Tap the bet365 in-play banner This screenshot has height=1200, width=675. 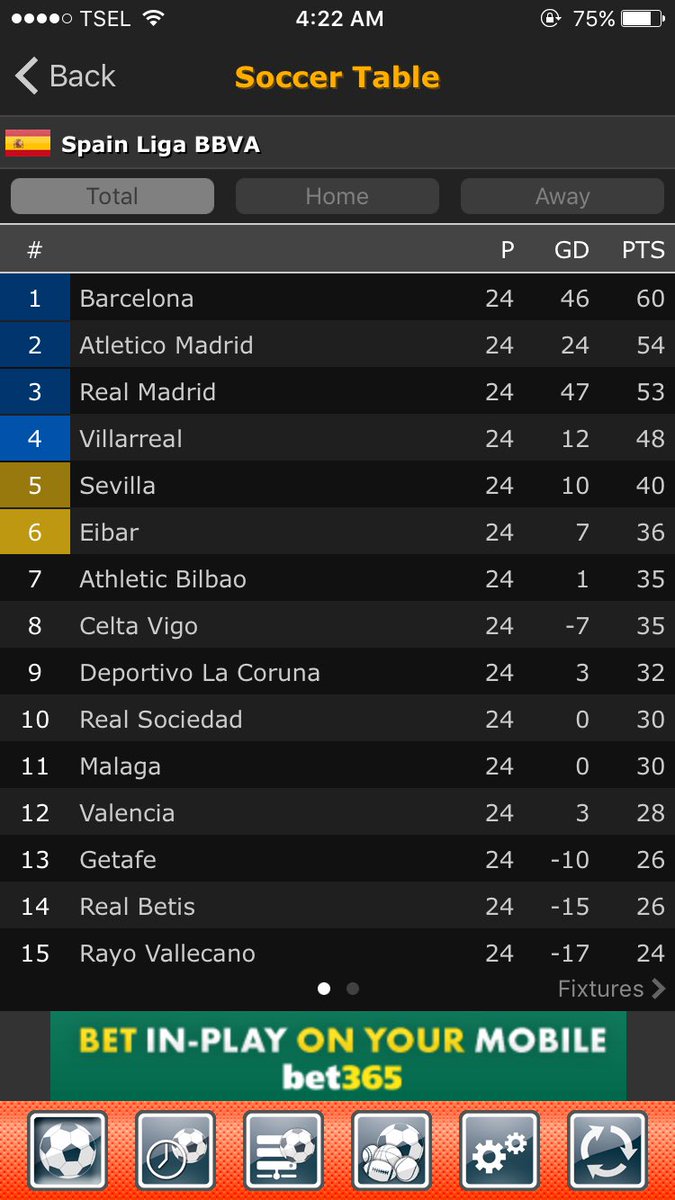pos(338,1055)
